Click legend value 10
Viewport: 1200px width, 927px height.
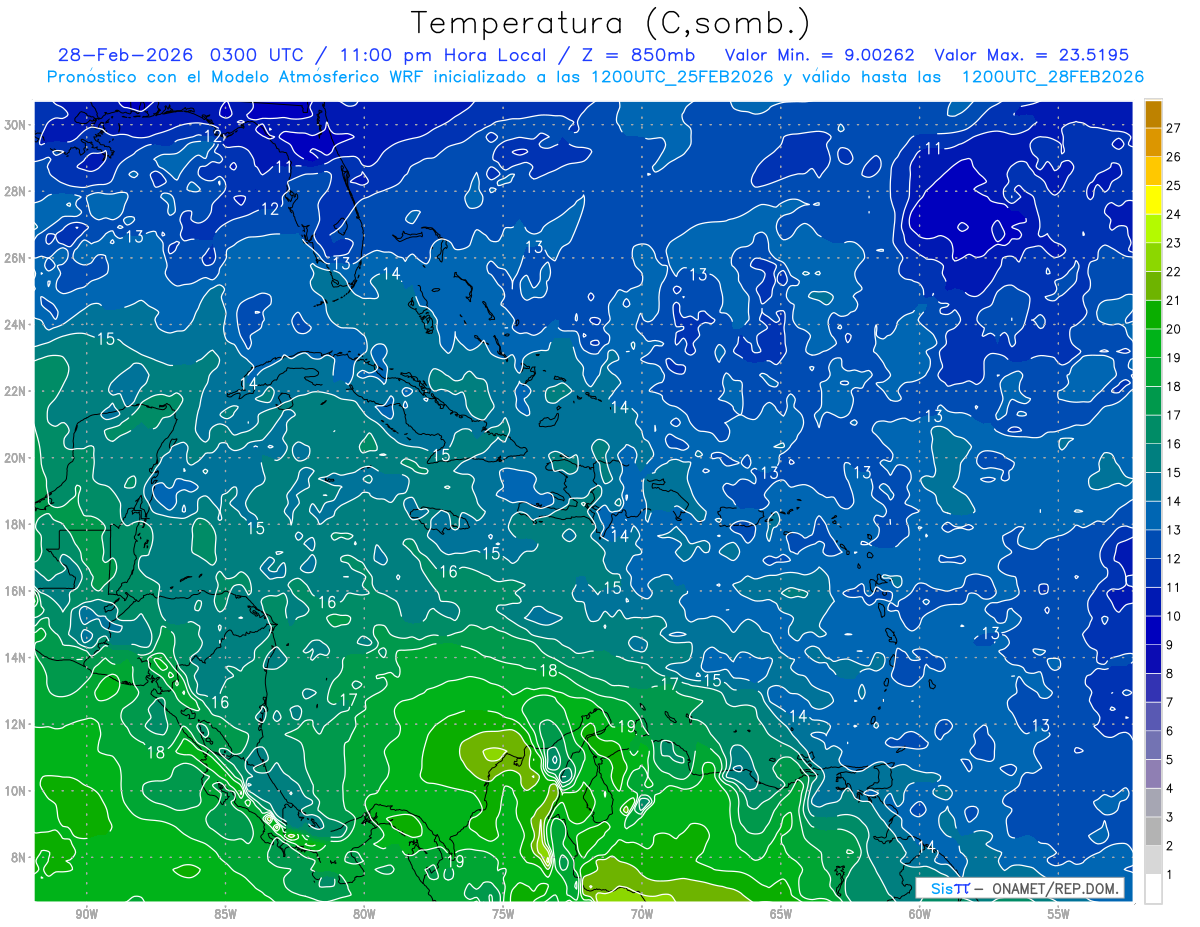[x=1175, y=616]
